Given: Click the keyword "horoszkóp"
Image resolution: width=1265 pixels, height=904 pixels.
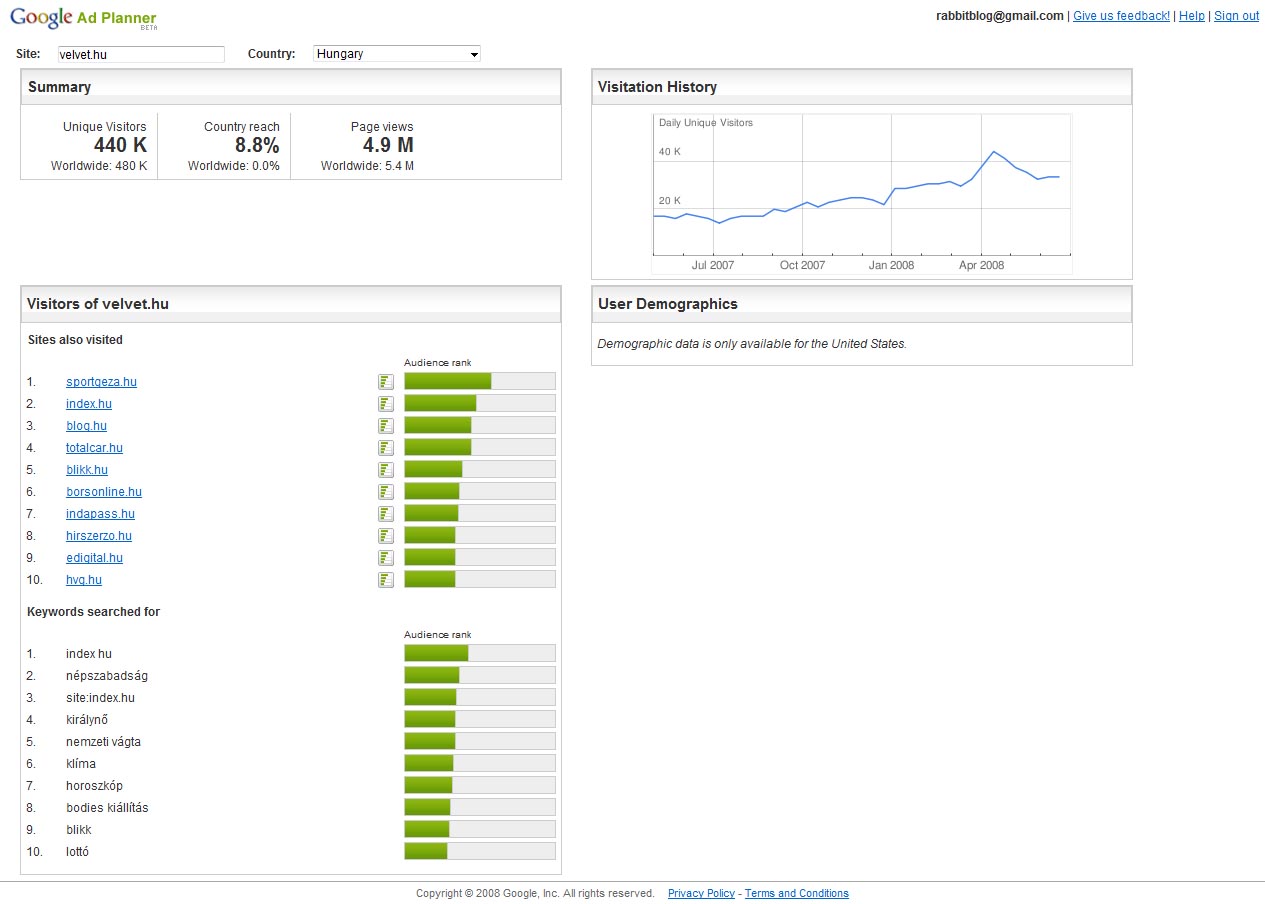Looking at the screenshot, I should point(95,786).
